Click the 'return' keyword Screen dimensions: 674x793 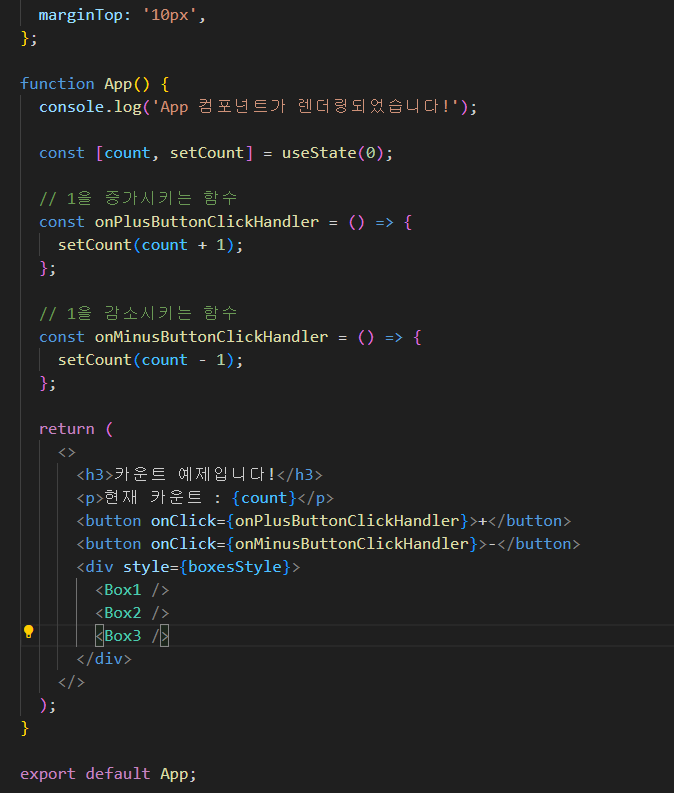point(67,429)
